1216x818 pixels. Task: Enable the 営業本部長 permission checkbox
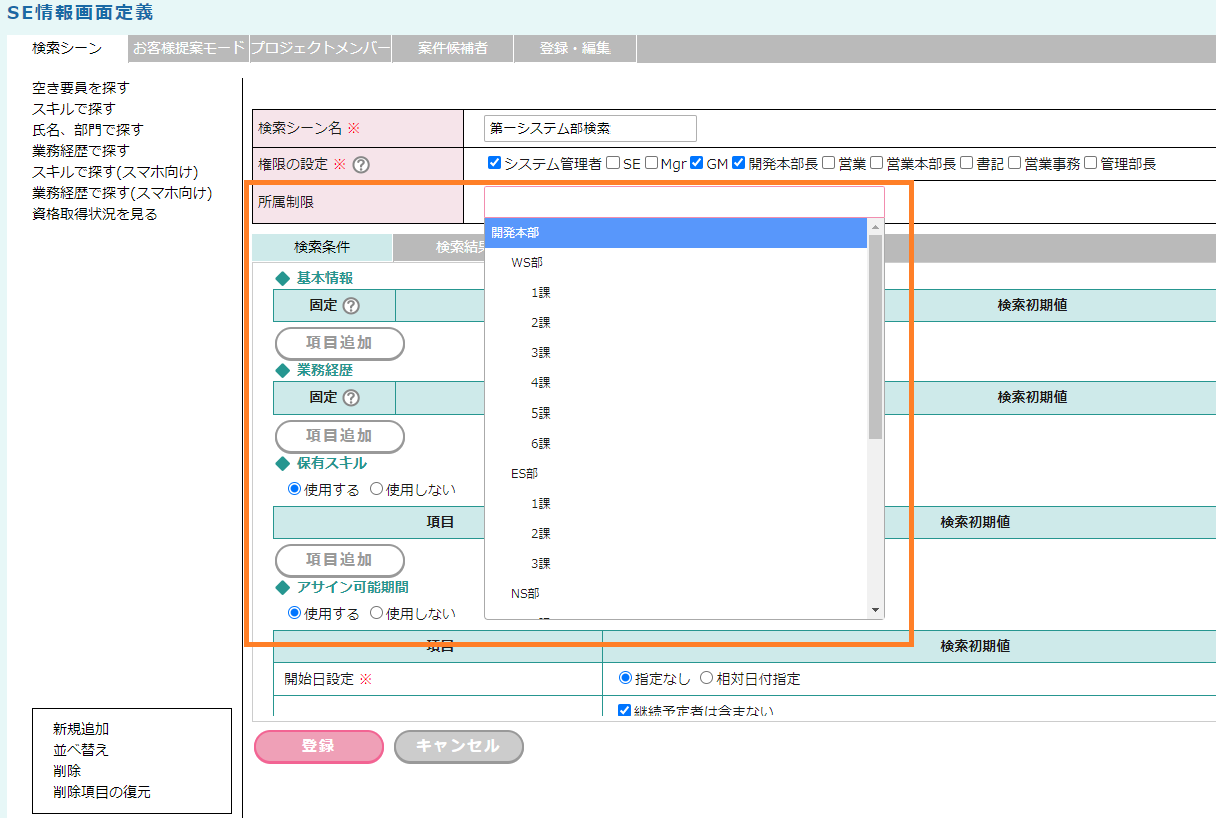tap(877, 163)
